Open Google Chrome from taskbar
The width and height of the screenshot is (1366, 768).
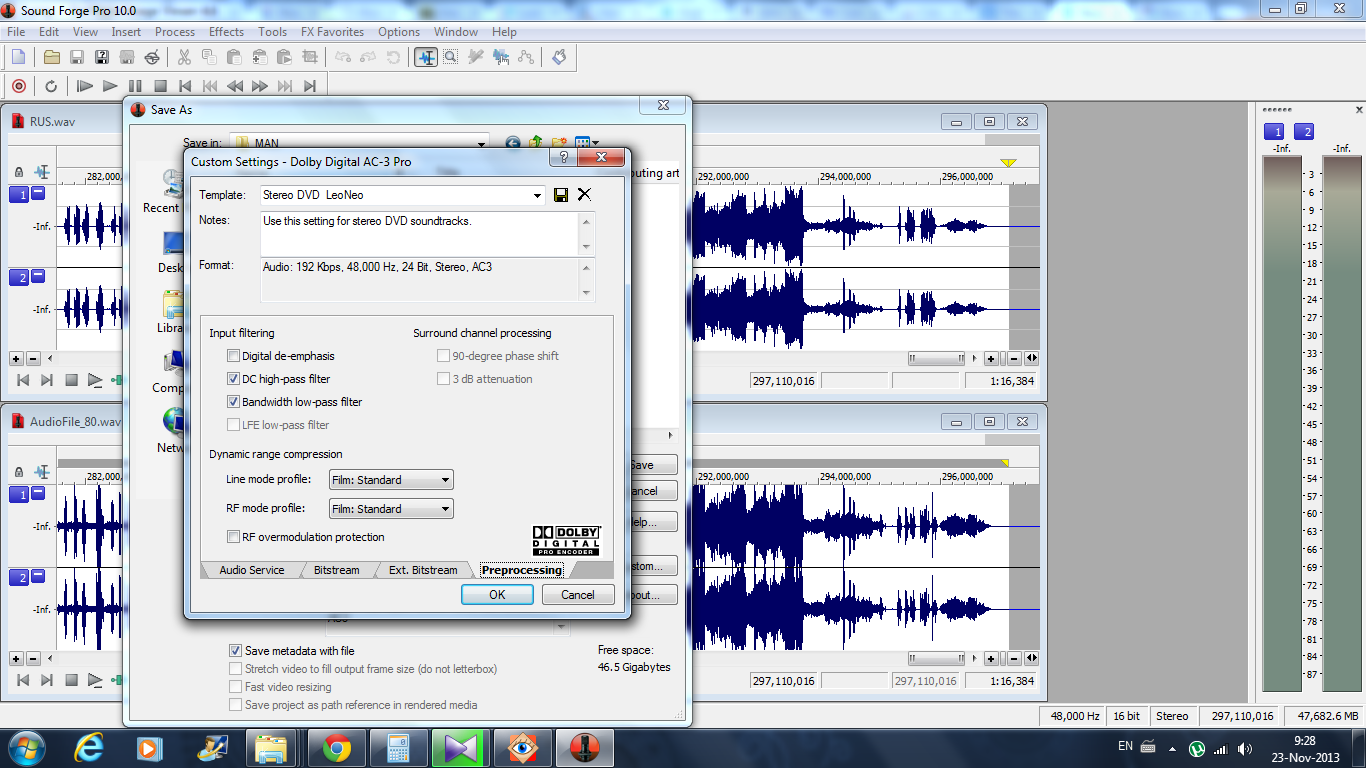pos(336,748)
